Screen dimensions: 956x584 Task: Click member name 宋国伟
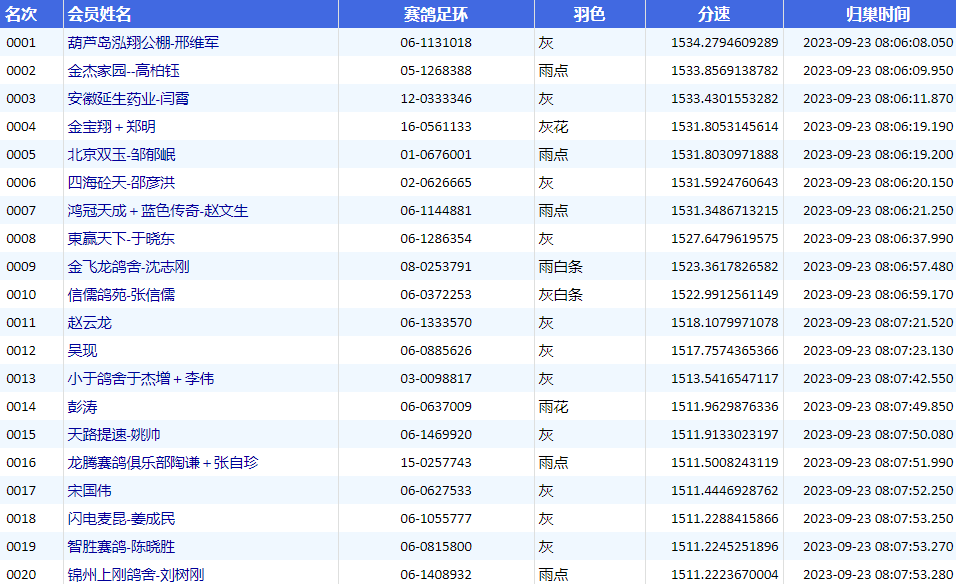pyautogui.click(x=90, y=491)
